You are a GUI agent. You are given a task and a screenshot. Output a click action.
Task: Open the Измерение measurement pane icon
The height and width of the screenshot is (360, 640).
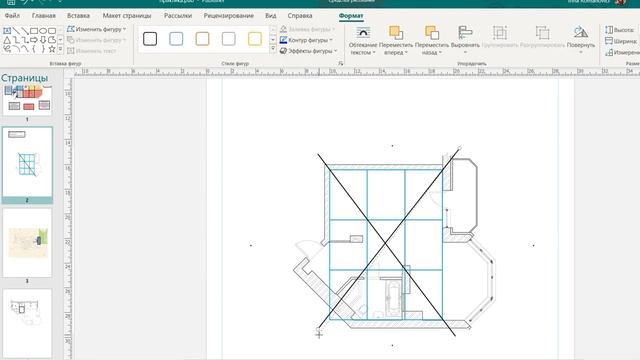point(609,52)
